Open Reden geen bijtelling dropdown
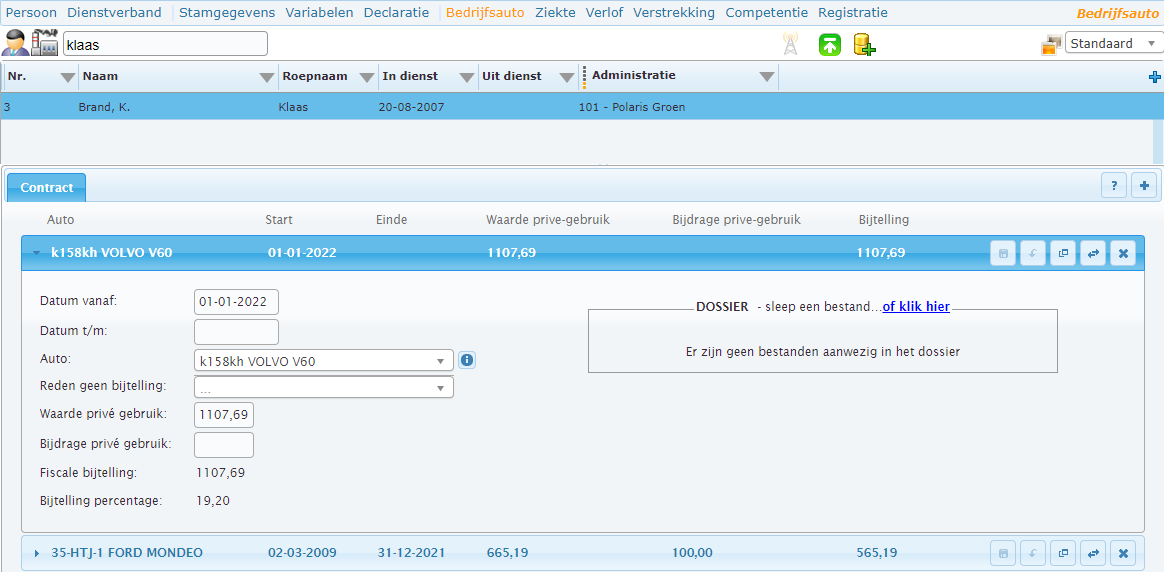Screen dimensions: 1164x572 323,388
